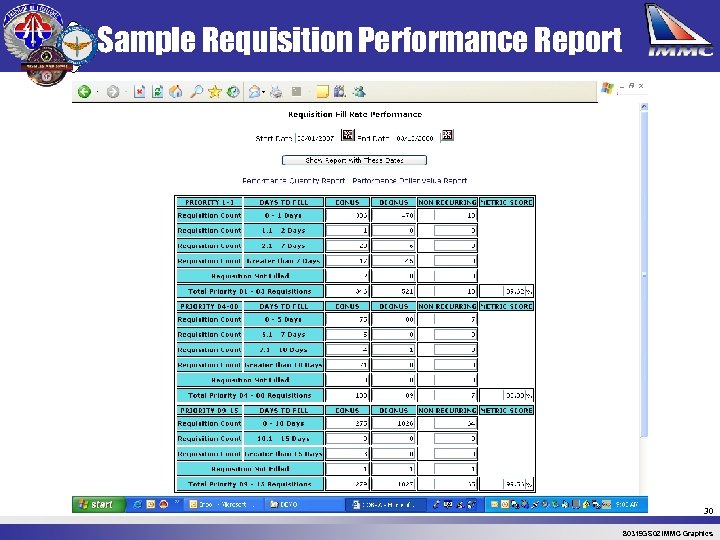Open the End Date calendar picker
Image resolution: width=720 pixels, height=540 pixels.
[447, 135]
